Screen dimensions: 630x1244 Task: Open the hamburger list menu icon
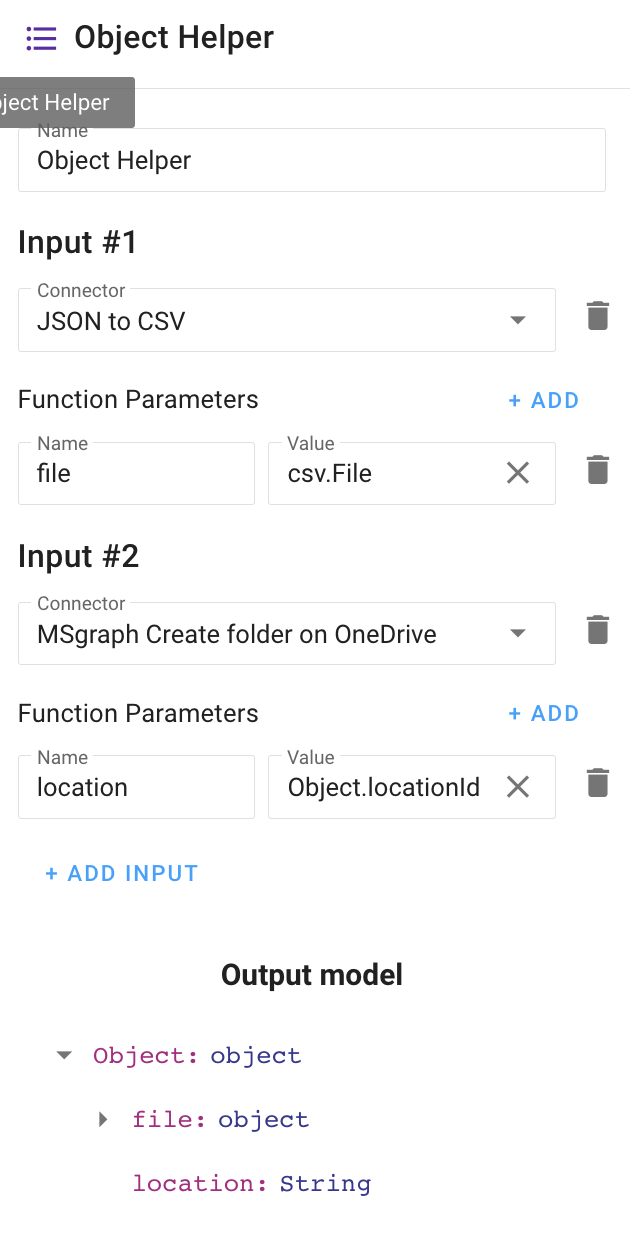click(x=41, y=39)
